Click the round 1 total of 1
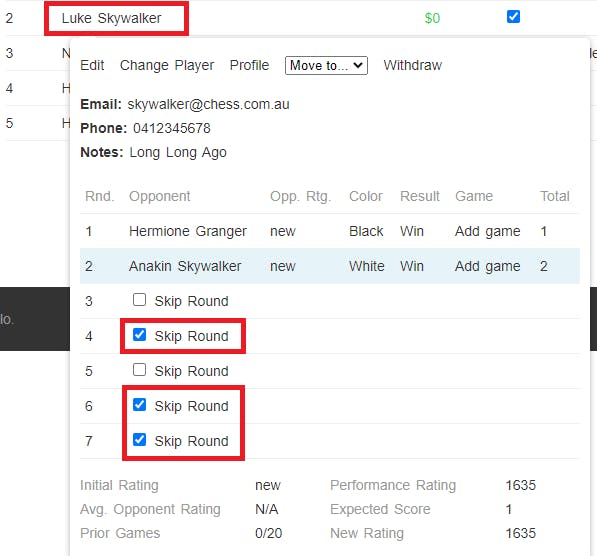The height and width of the screenshot is (556, 597). 544,231
